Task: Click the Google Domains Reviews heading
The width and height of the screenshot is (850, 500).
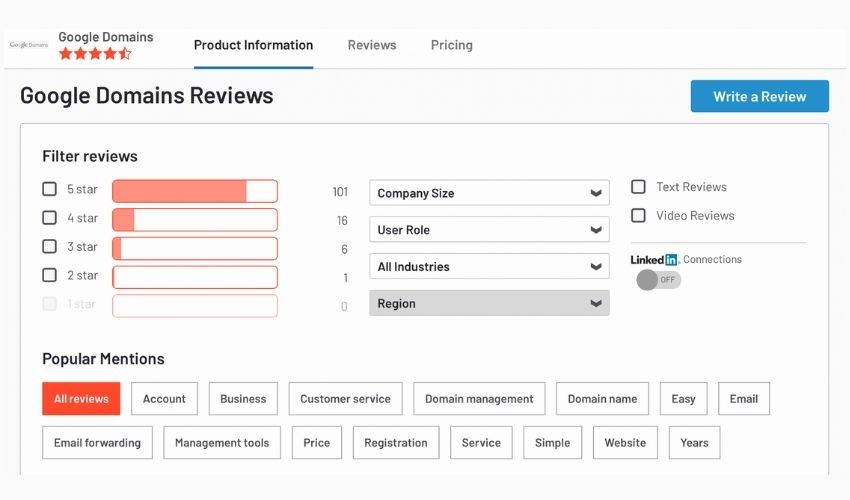Action: [x=147, y=95]
